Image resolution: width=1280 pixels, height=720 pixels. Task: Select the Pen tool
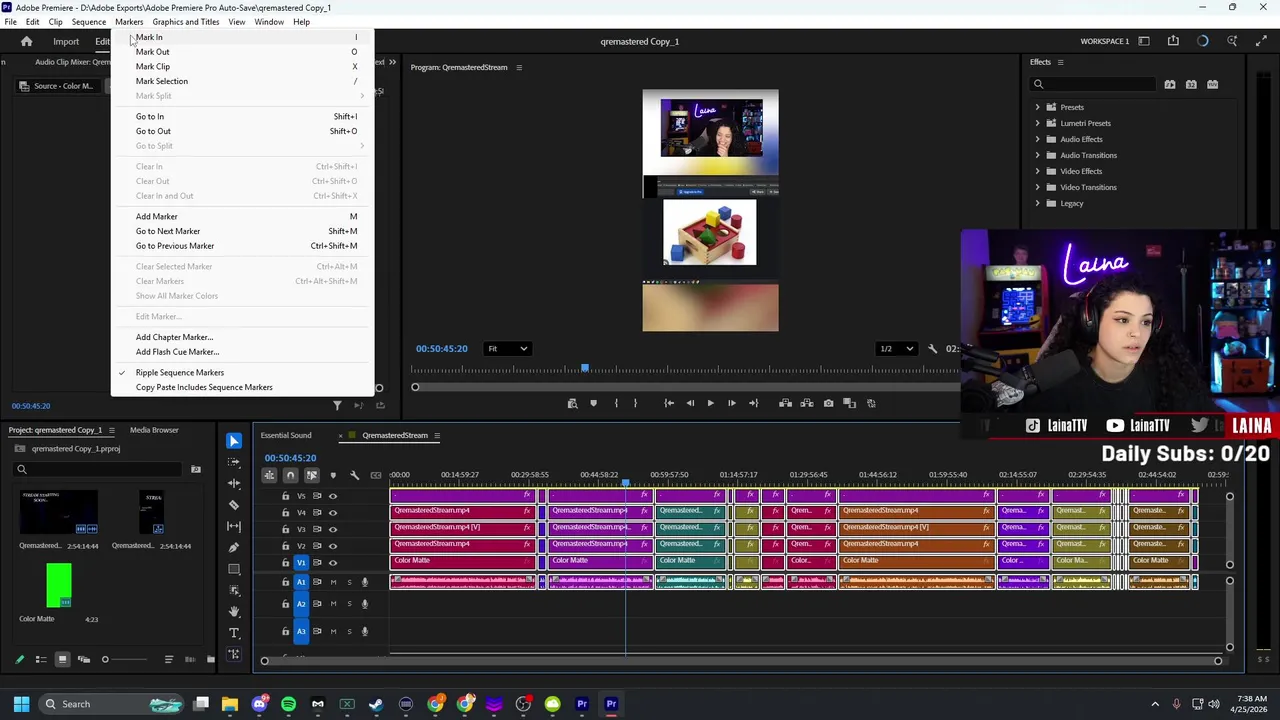(234, 548)
